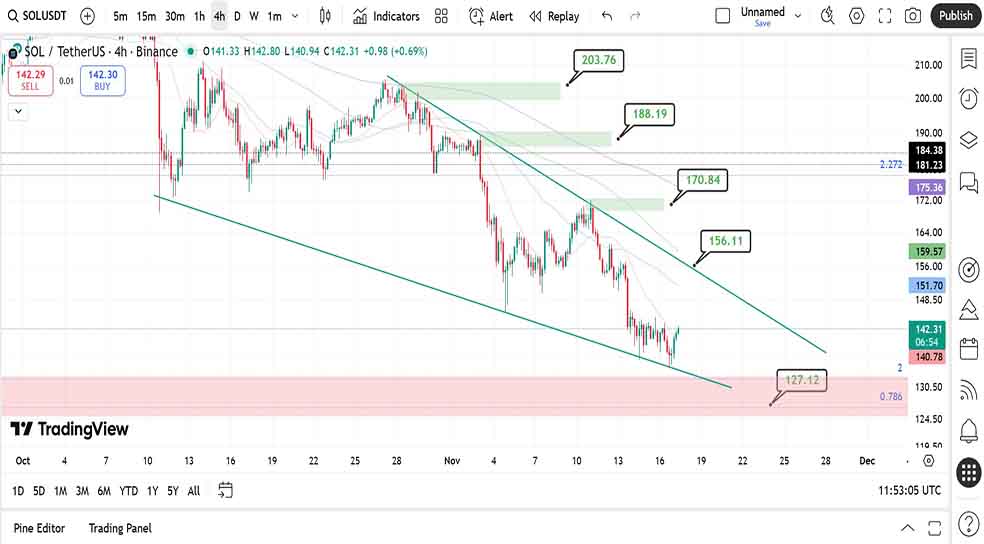Image resolution: width=984 pixels, height=544 pixels.
Task: Click the Publish button
Action: 956,16
